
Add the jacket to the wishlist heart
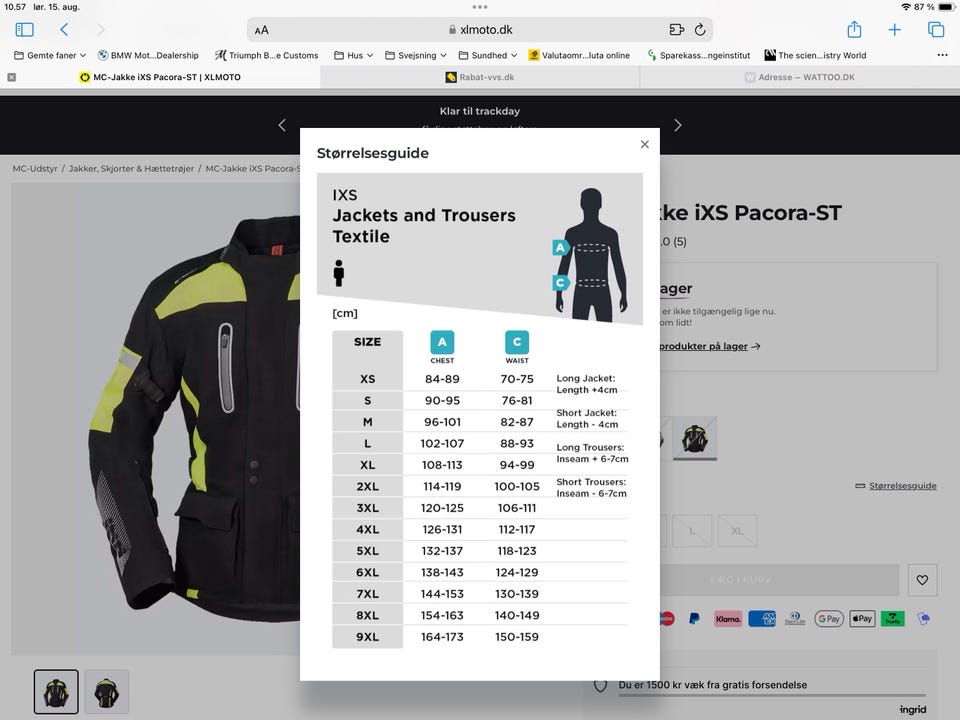922,580
